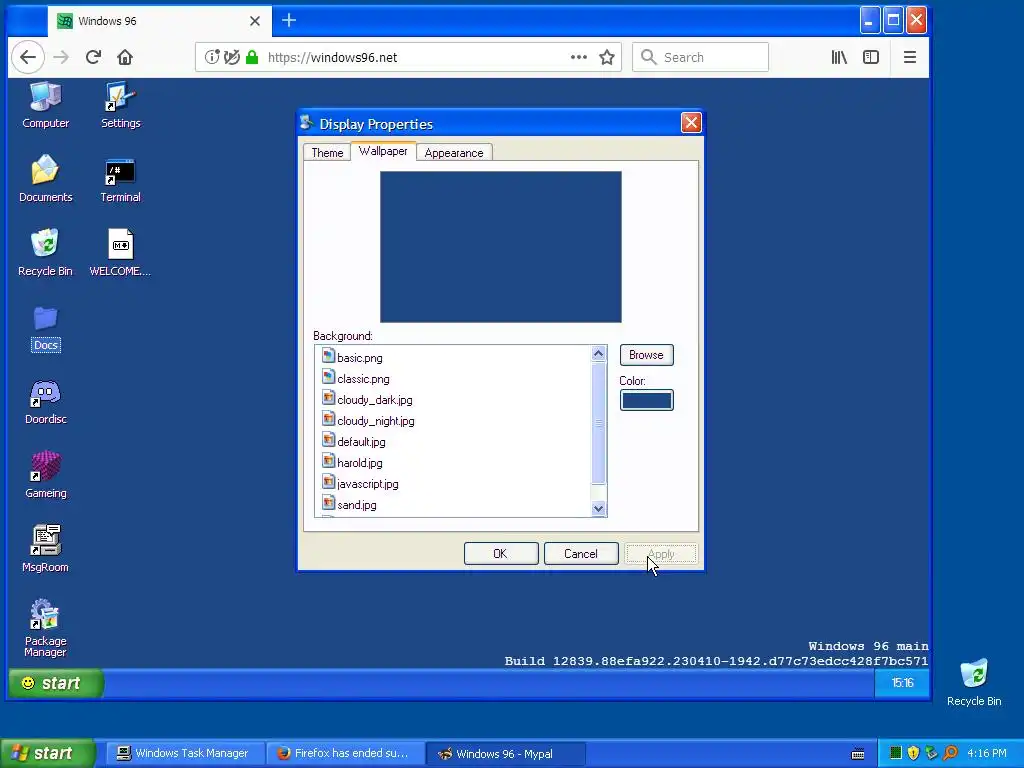Open the Windows XP start button
Viewport: 1024px width, 768px height.
pos(47,753)
